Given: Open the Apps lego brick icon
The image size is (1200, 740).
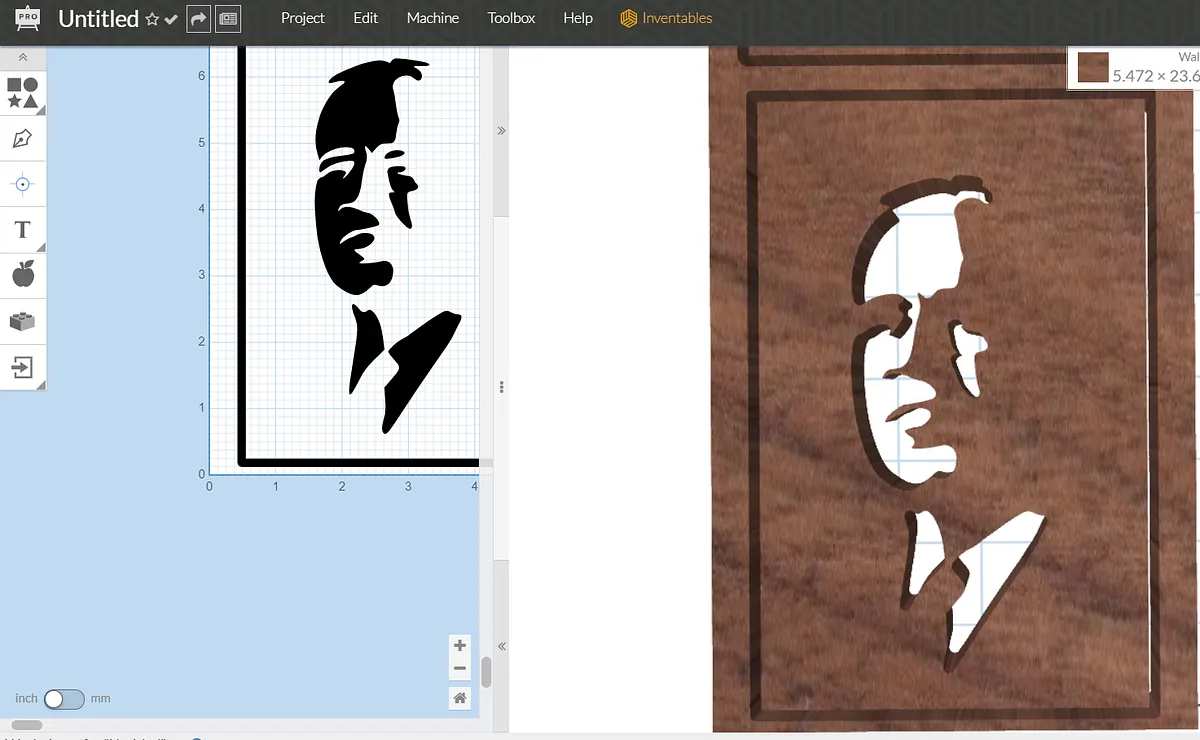Looking at the screenshot, I should 23,321.
